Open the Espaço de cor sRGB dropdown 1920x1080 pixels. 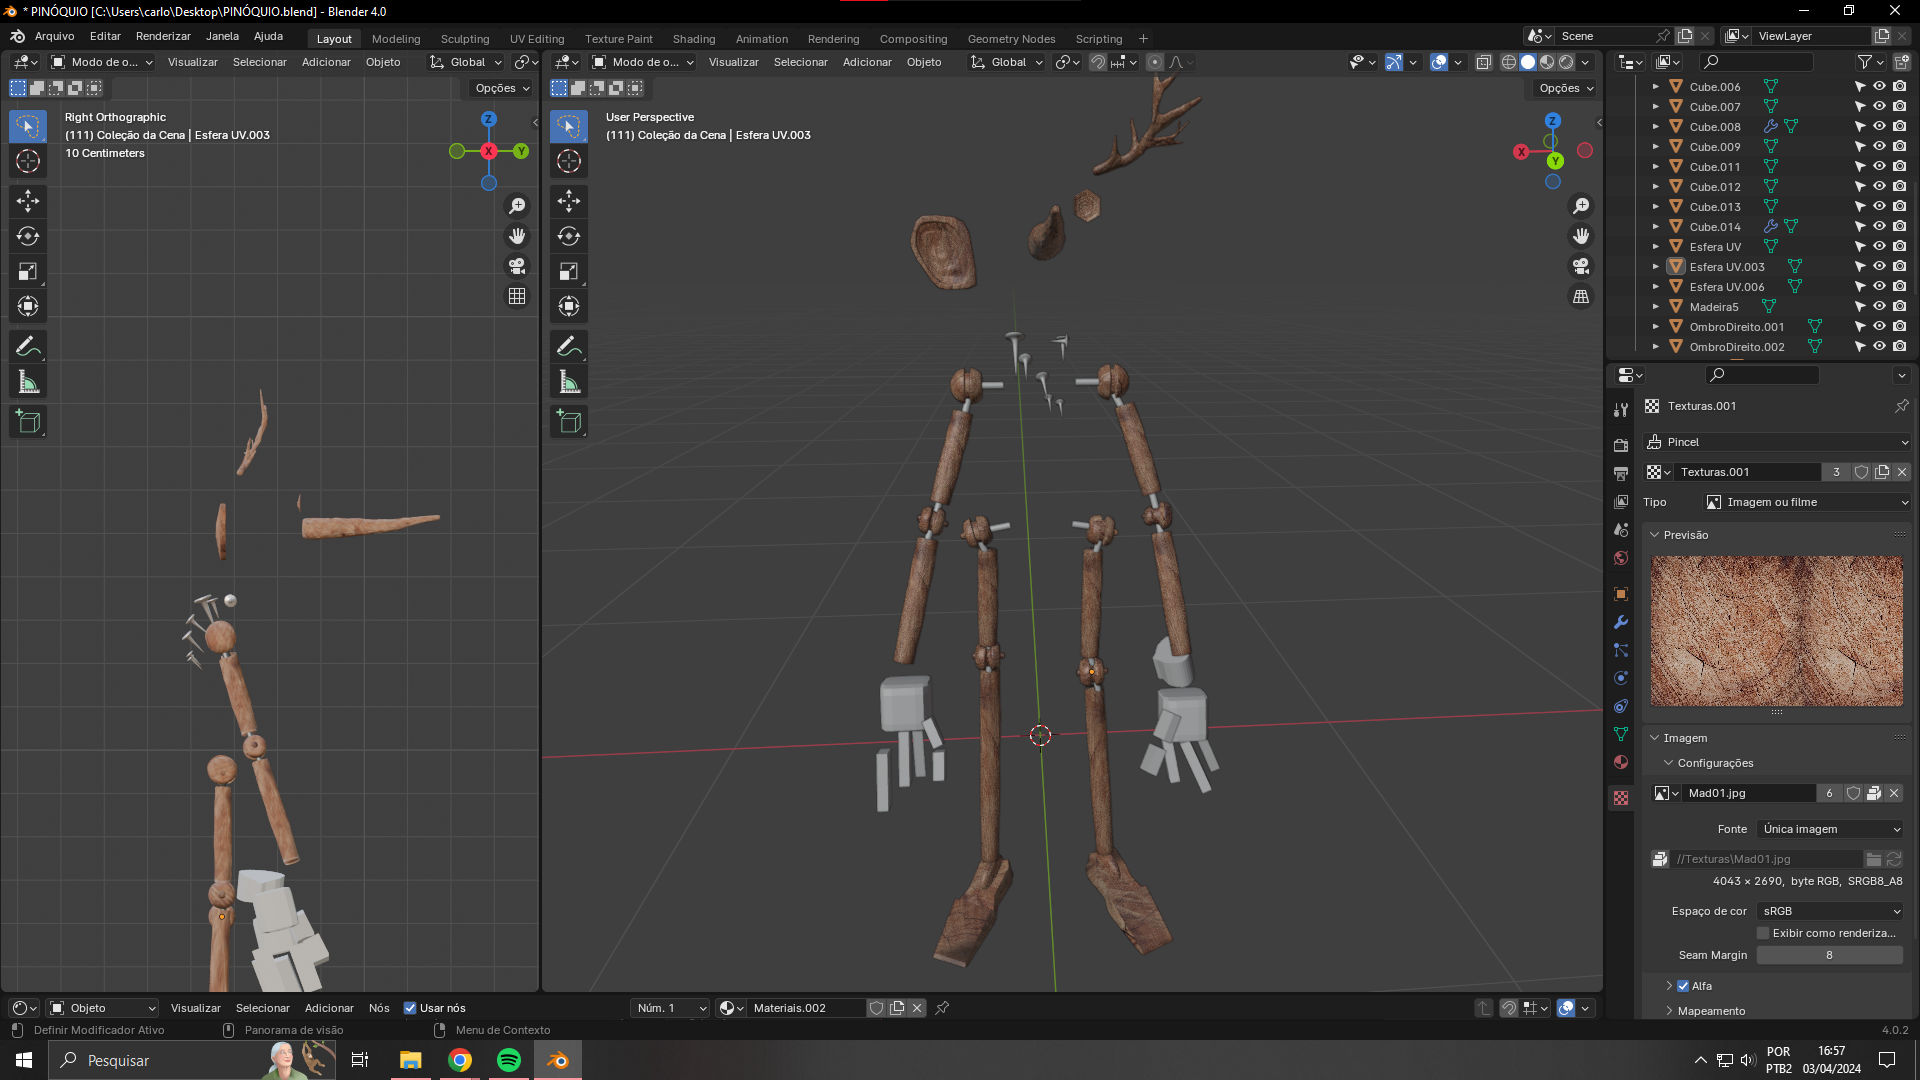(1830, 911)
